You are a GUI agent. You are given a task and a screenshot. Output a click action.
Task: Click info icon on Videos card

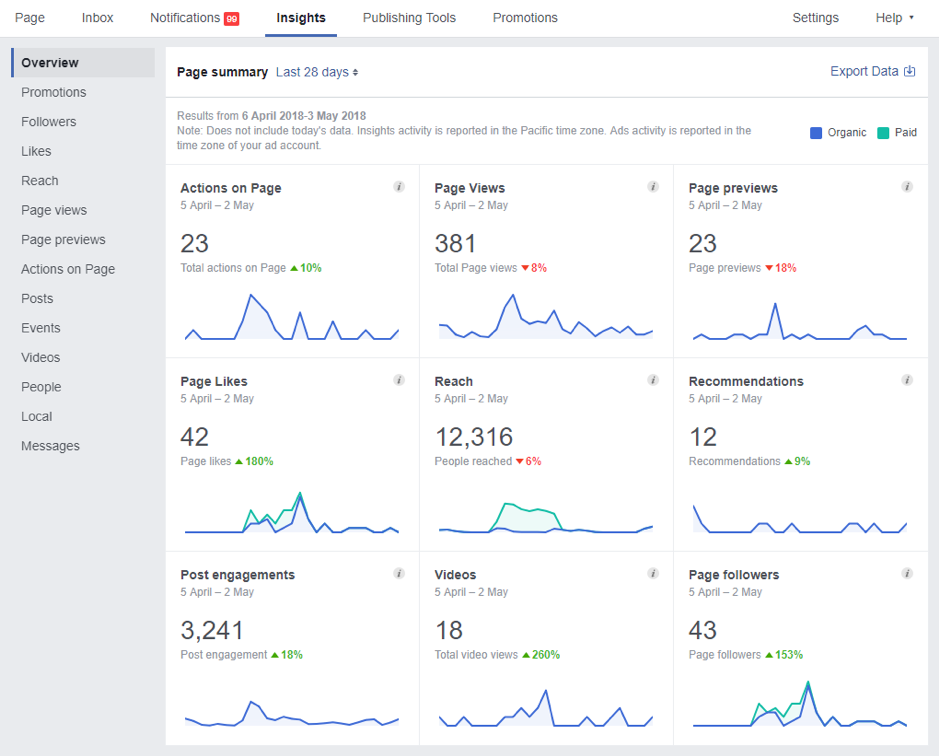[653, 573]
